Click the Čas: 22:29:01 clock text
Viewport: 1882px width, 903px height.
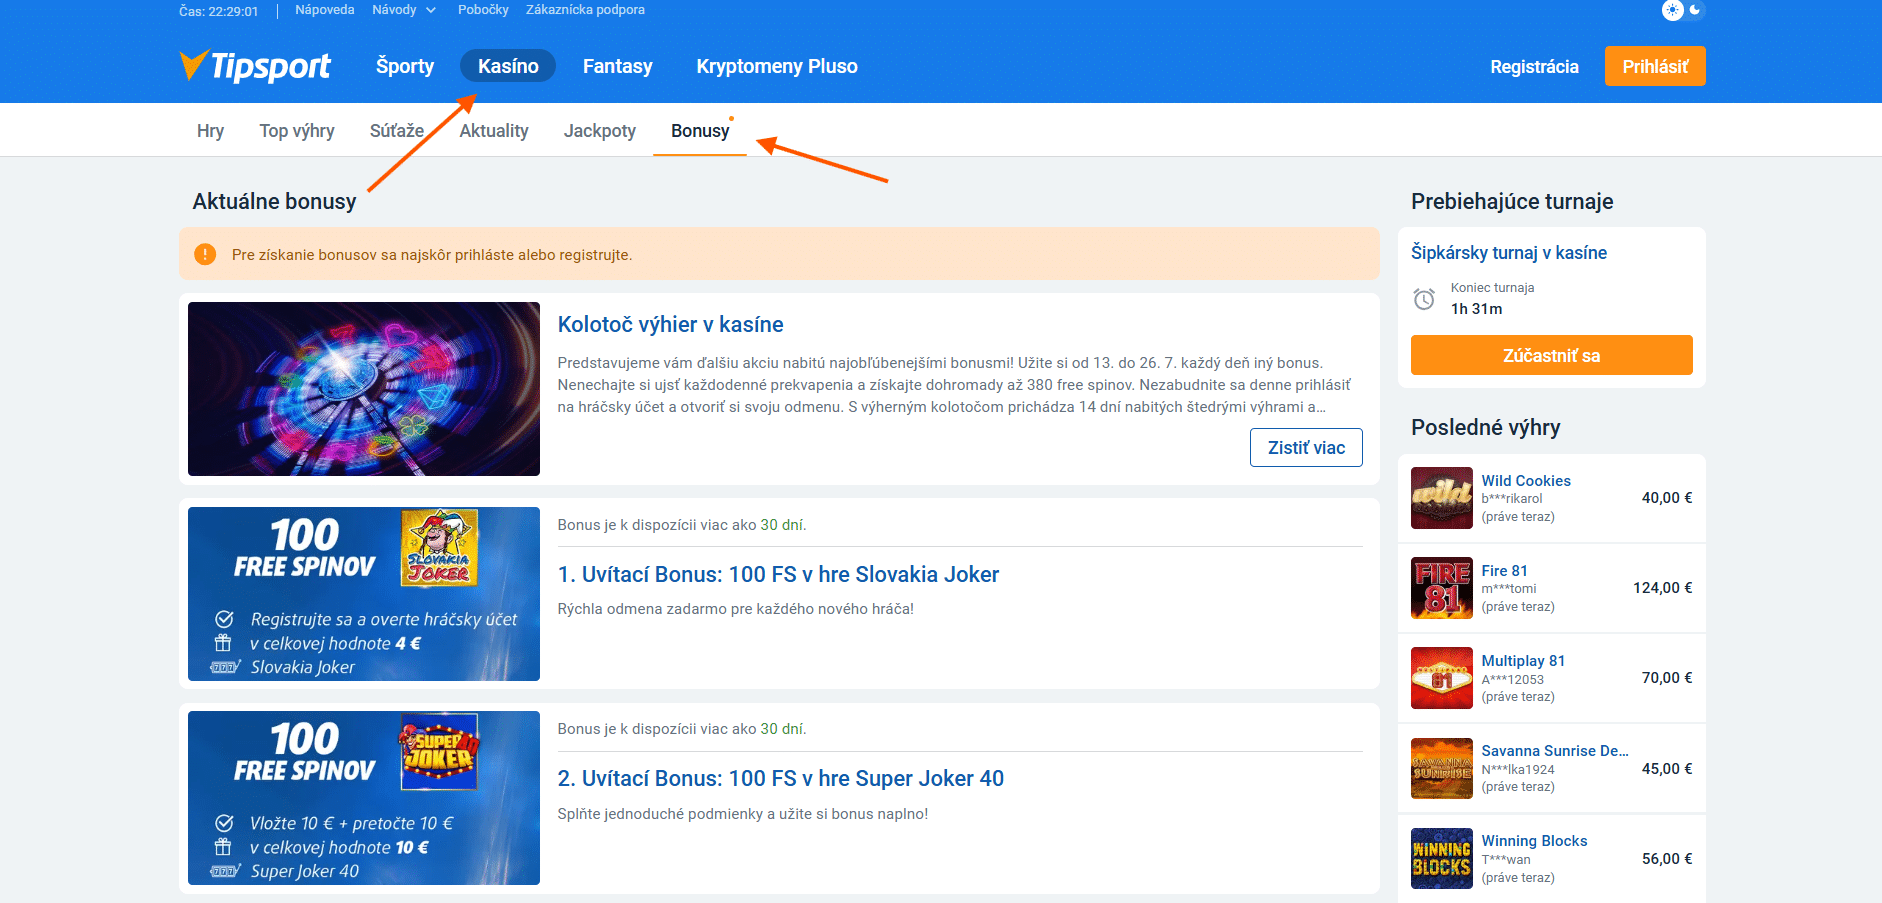click(218, 11)
